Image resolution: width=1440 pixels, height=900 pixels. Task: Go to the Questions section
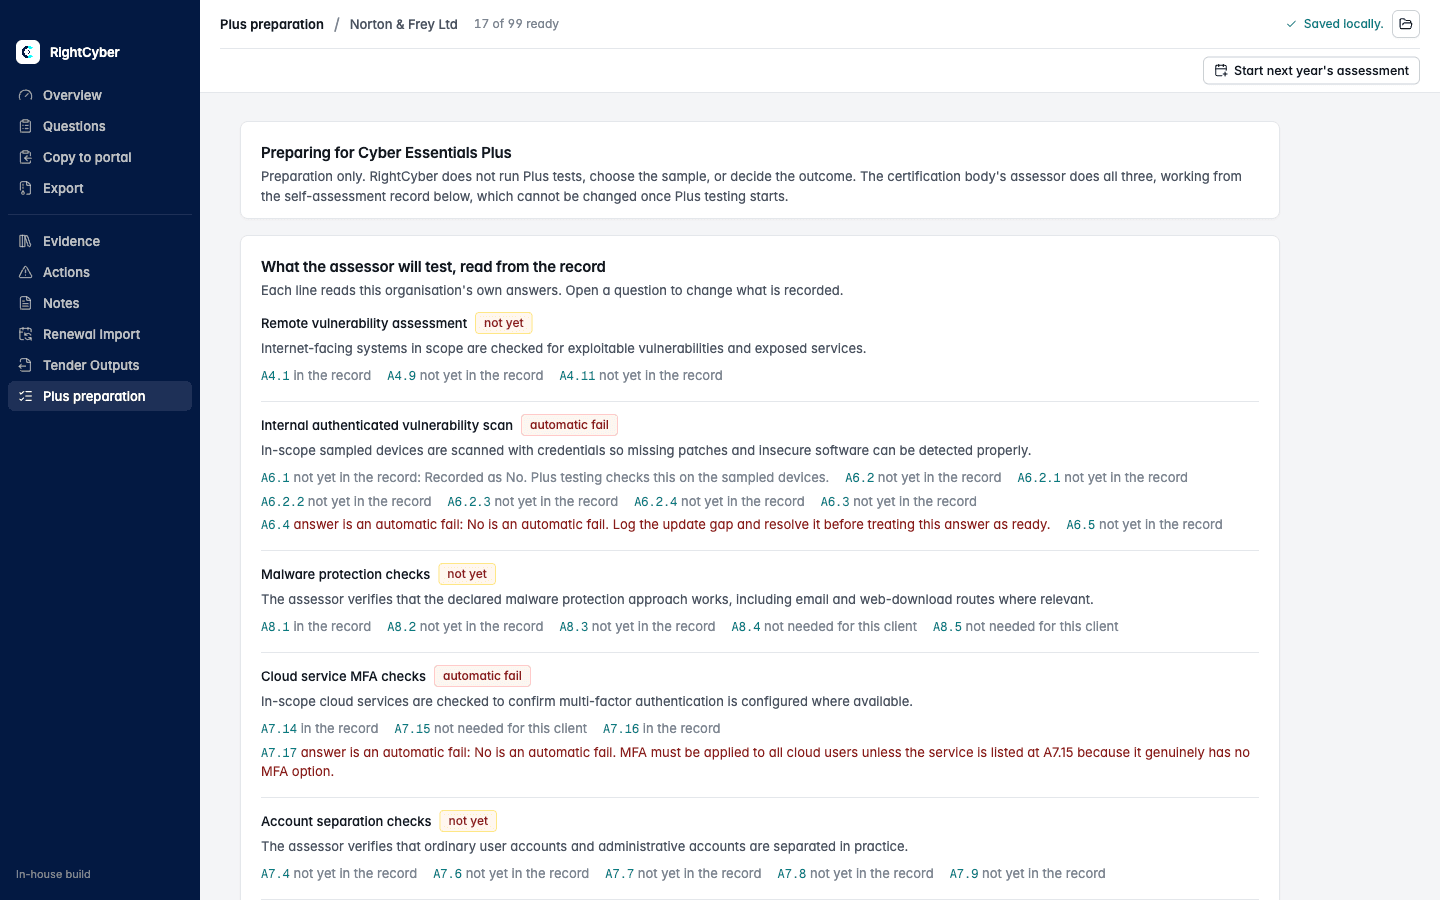point(100,126)
